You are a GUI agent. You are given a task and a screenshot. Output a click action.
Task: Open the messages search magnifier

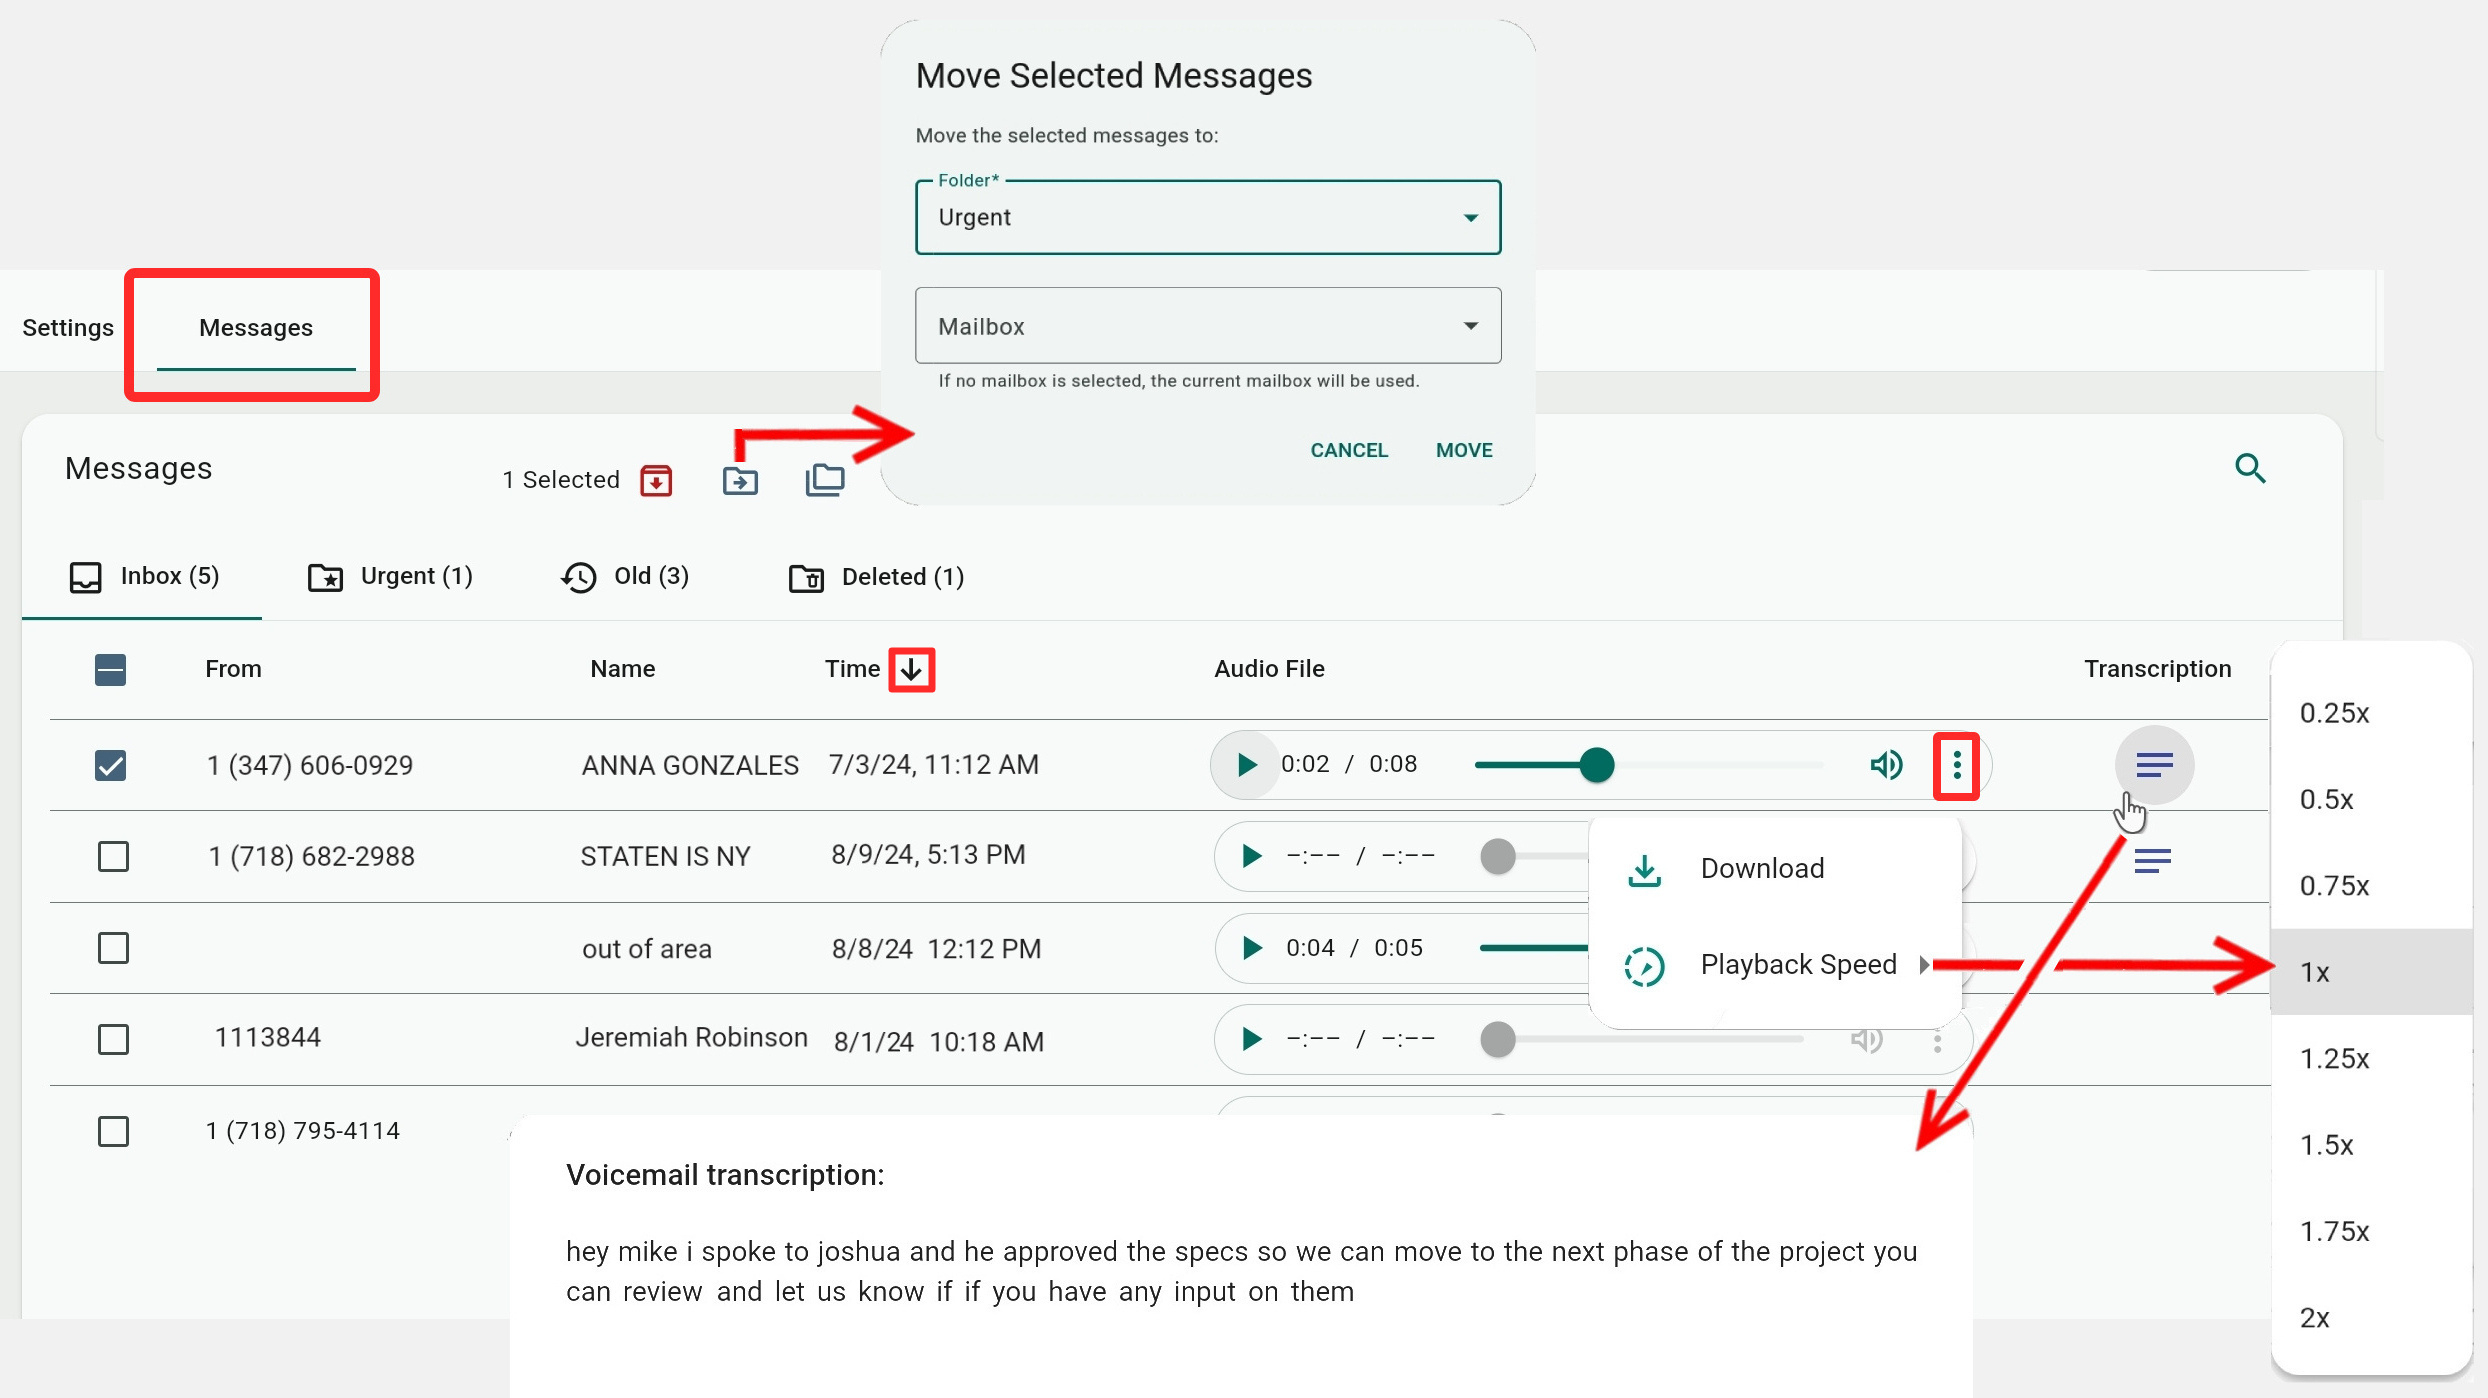click(x=2250, y=468)
